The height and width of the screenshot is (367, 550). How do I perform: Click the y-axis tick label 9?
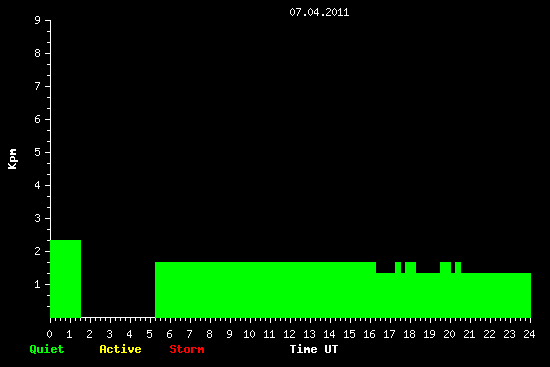coord(38,21)
